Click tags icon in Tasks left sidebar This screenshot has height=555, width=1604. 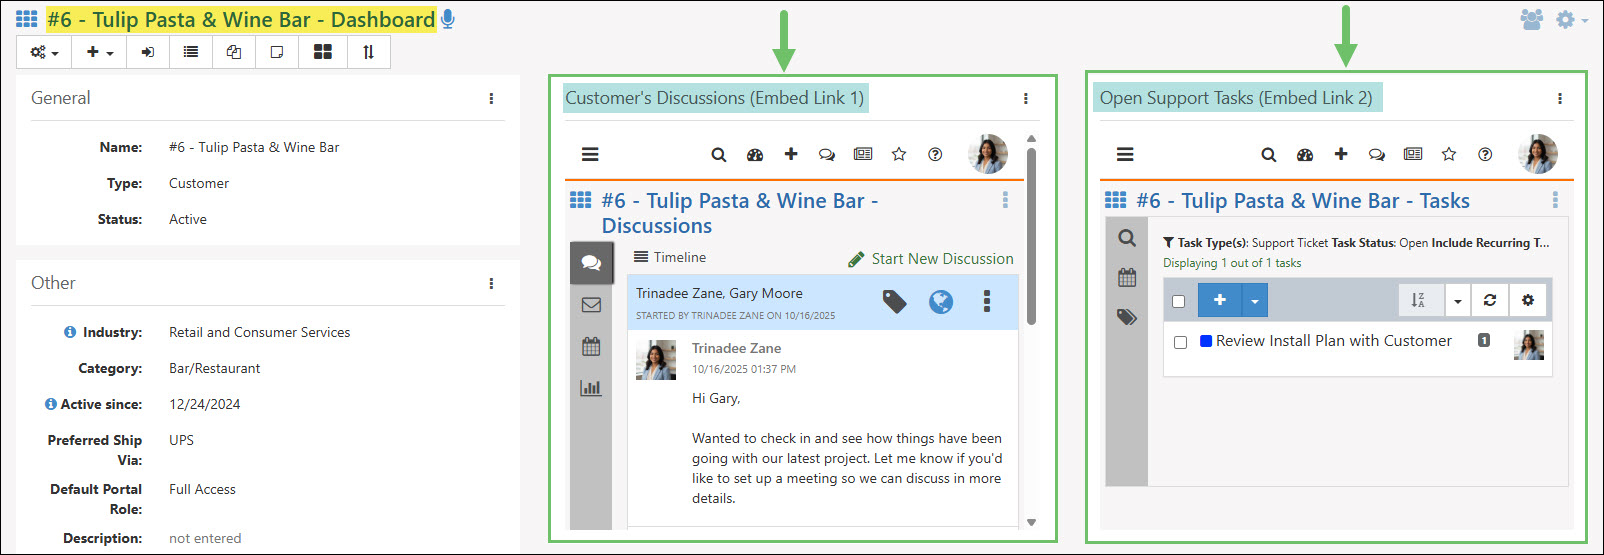(x=1127, y=317)
